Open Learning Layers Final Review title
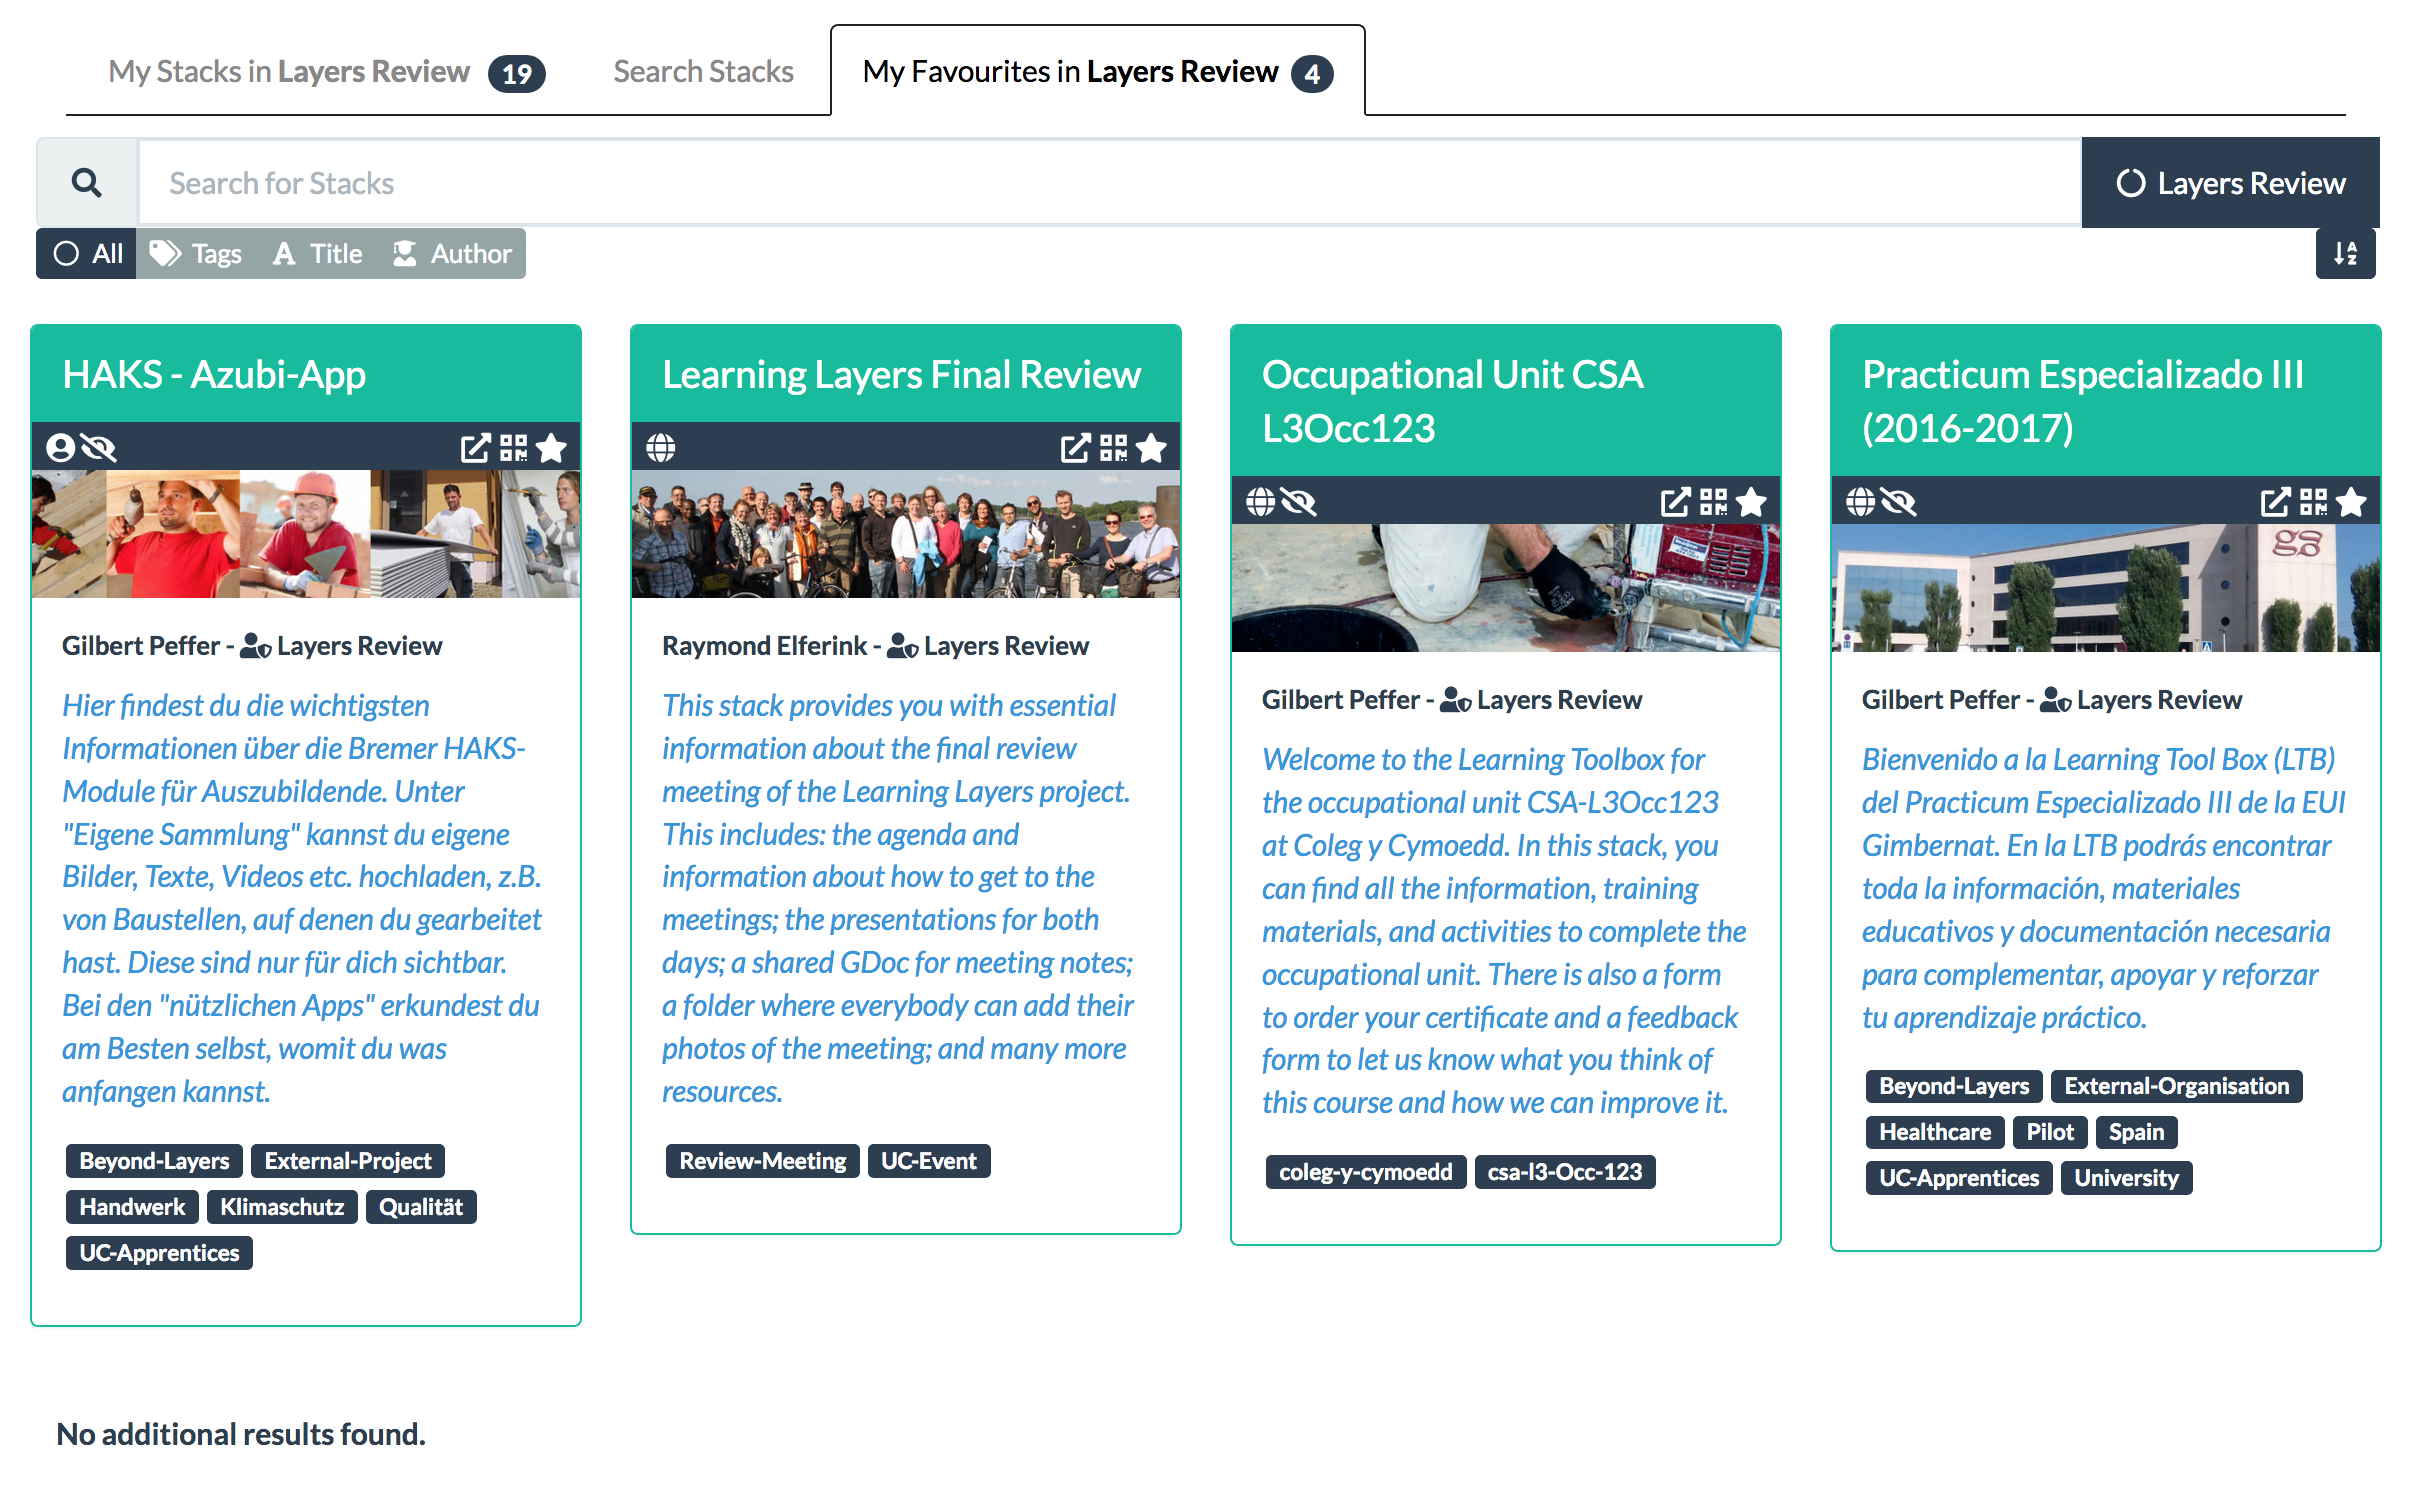2416x1506 pixels. 901,375
